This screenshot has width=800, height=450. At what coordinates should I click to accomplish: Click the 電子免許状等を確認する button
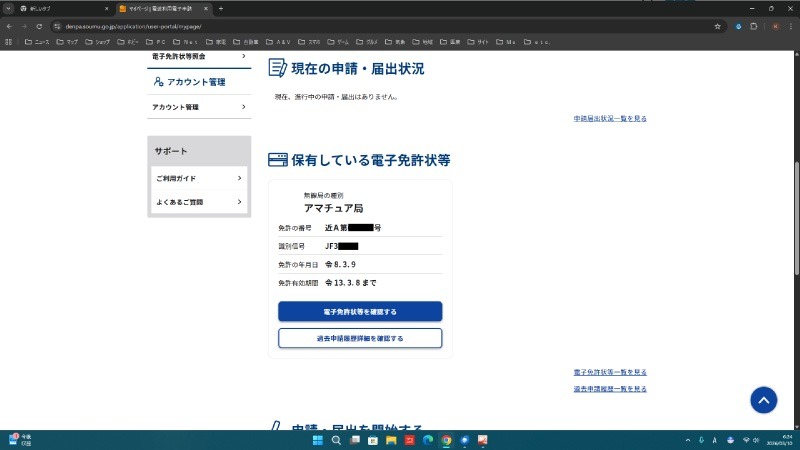click(x=360, y=312)
